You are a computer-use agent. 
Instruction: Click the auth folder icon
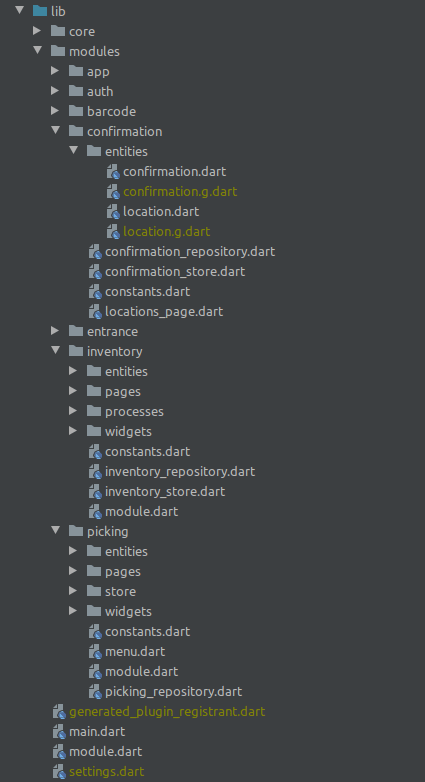coord(76,91)
